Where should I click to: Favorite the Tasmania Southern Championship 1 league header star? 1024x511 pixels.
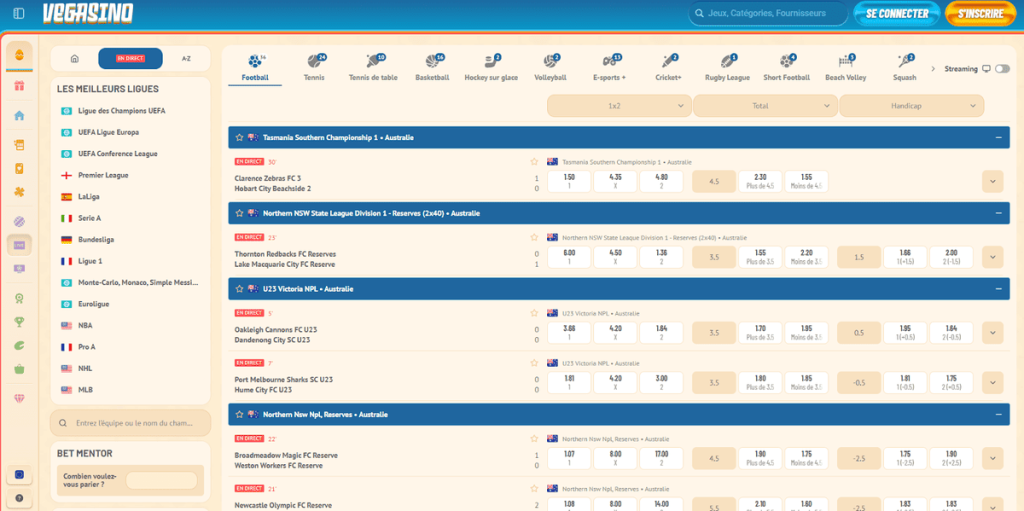pyautogui.click(x=240, y=138)
